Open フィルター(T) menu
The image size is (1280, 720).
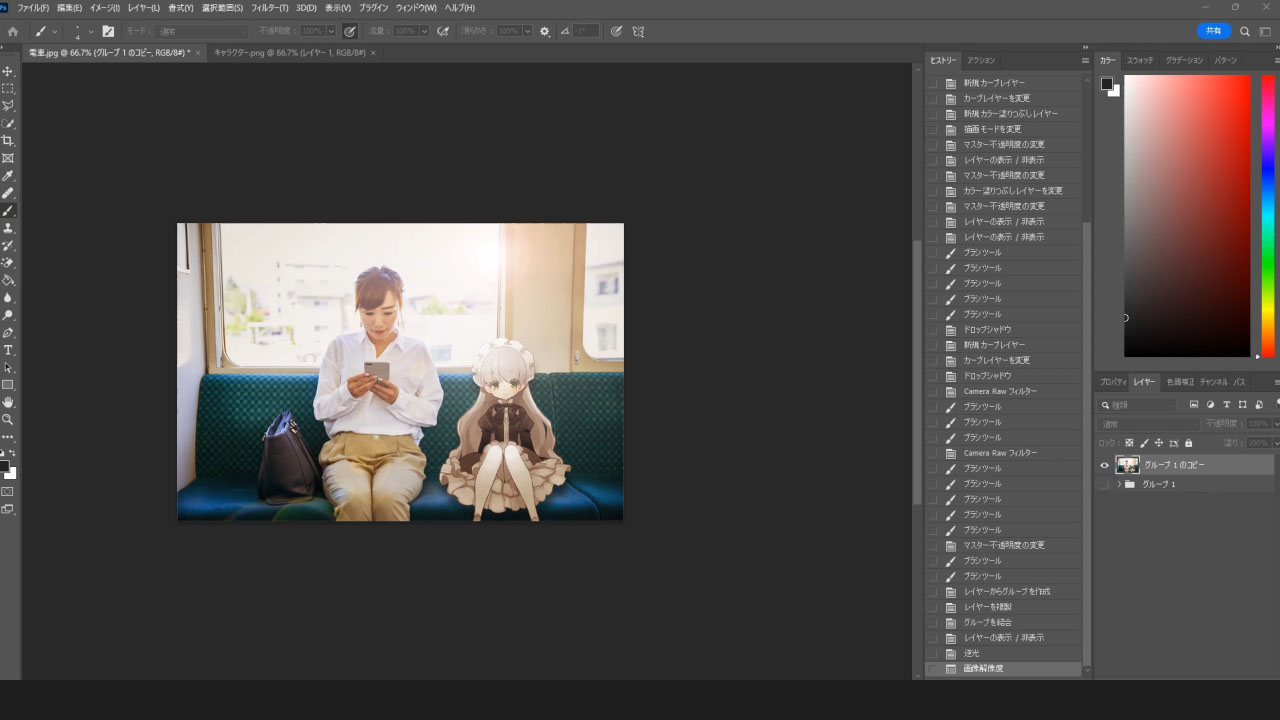tap(269, 8)
